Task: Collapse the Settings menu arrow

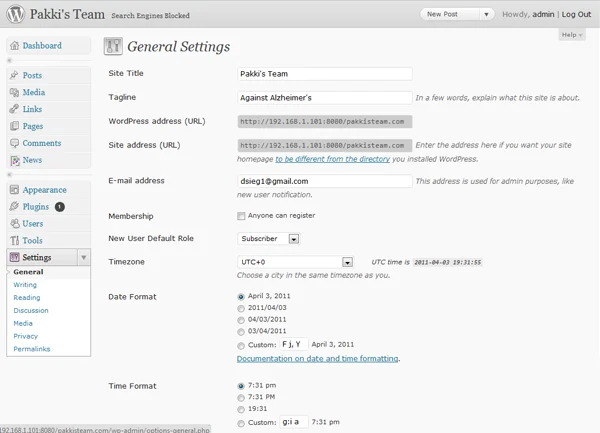Action: tap(84, 257)
